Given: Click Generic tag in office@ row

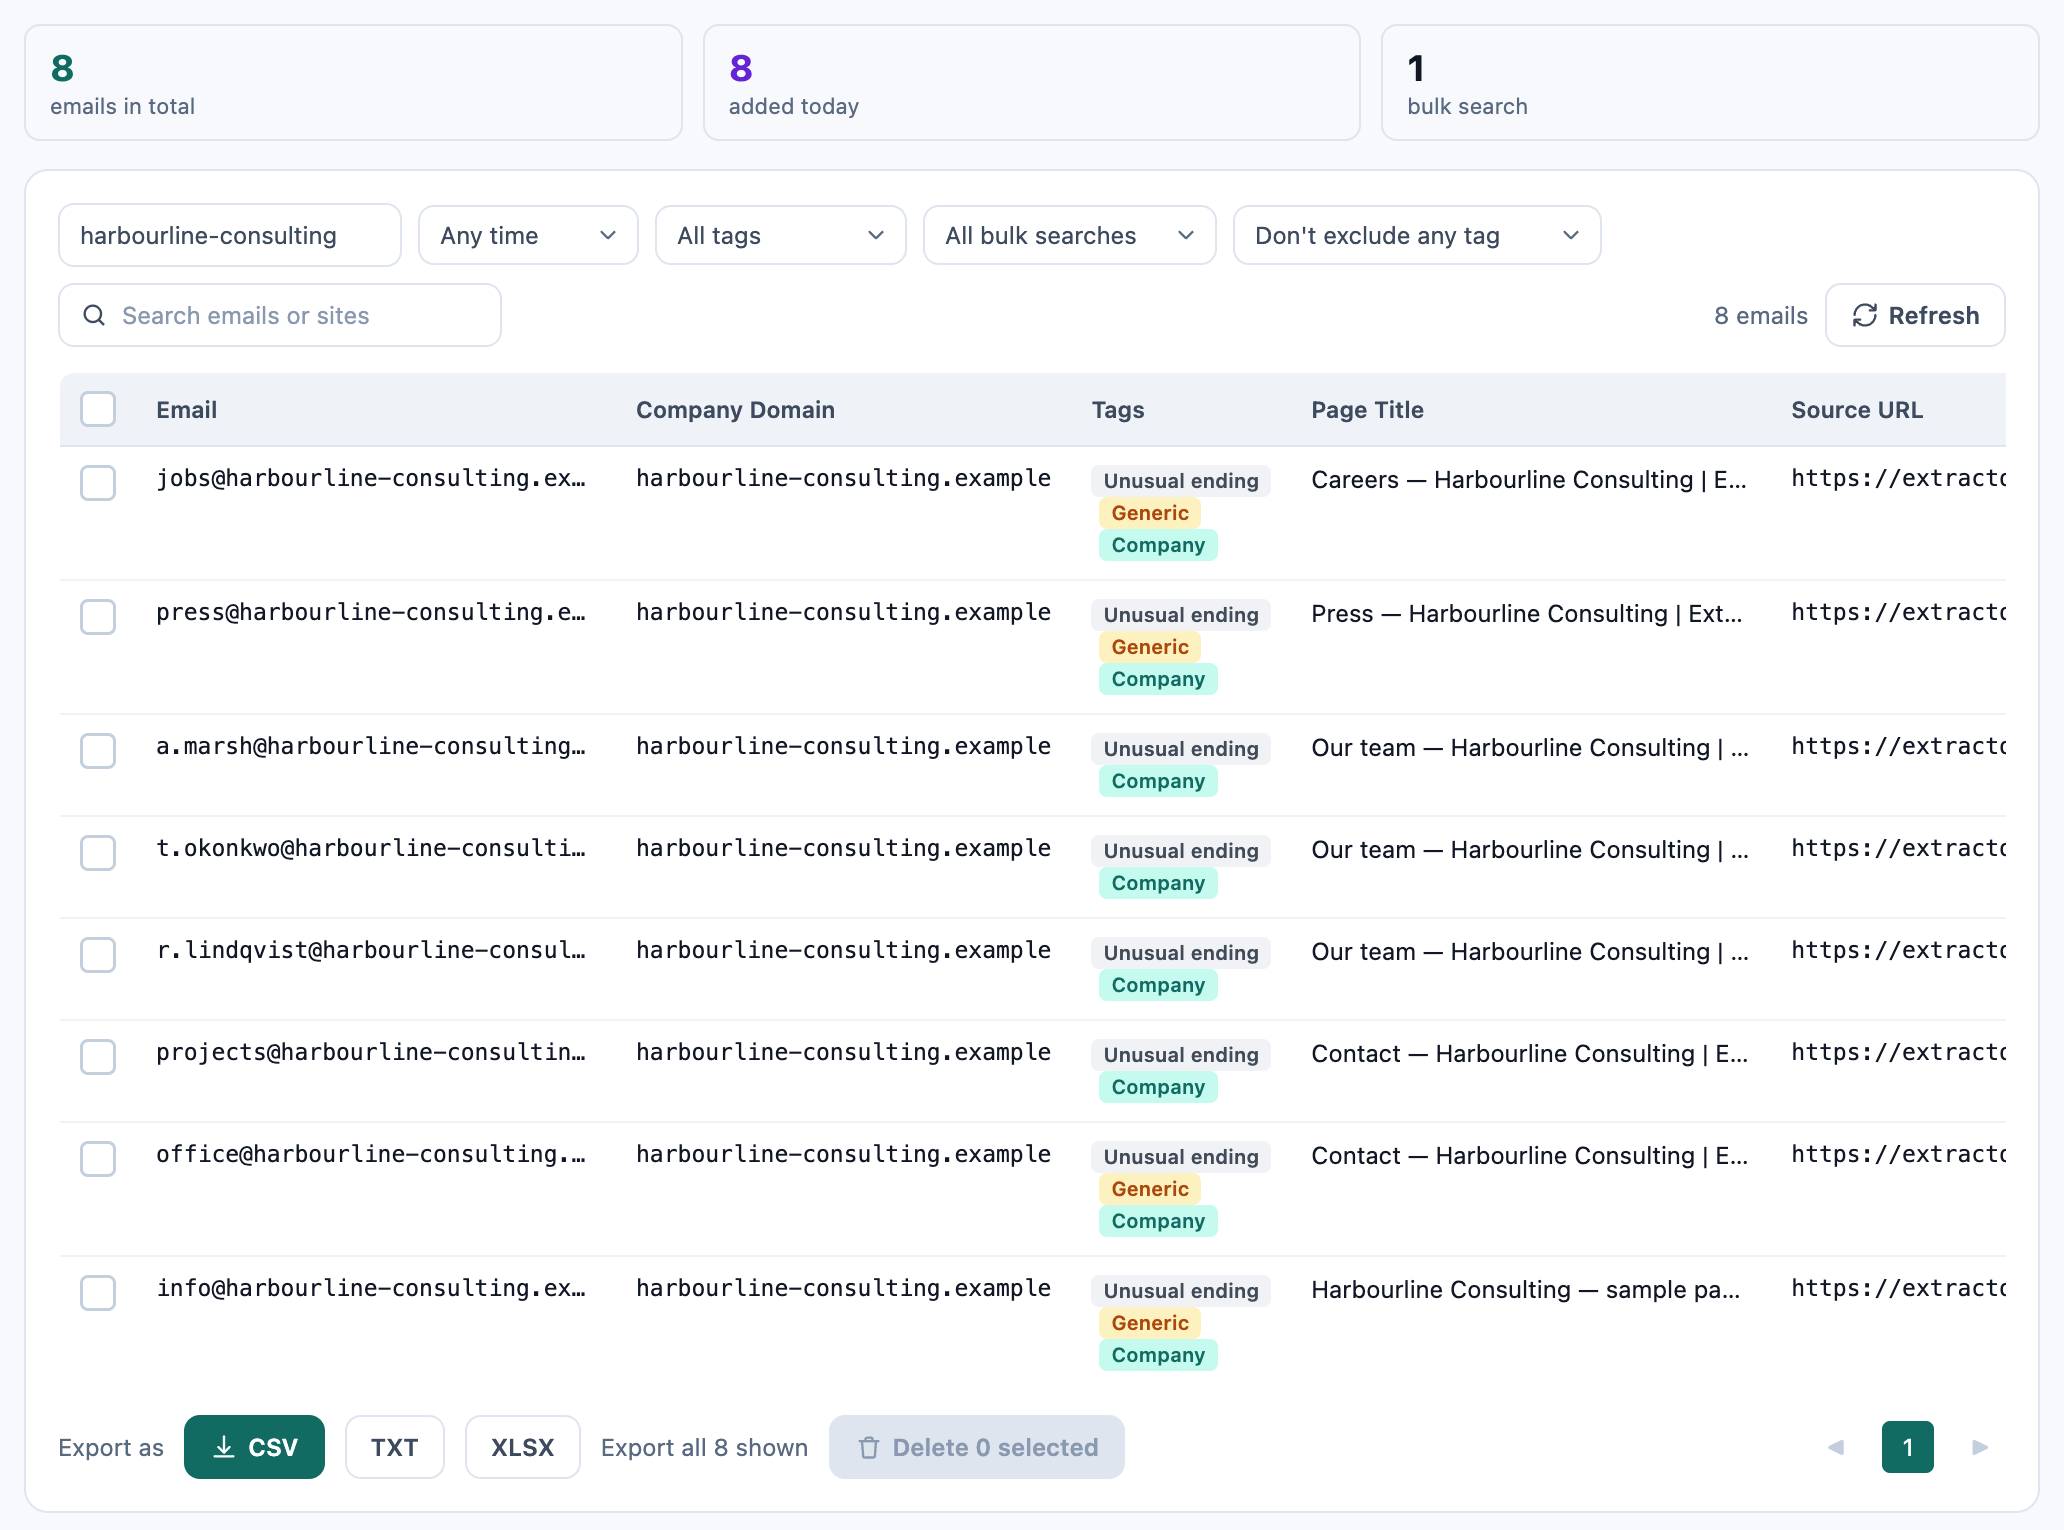Looking at the screenshot, I should (x=1150, y=1189).
